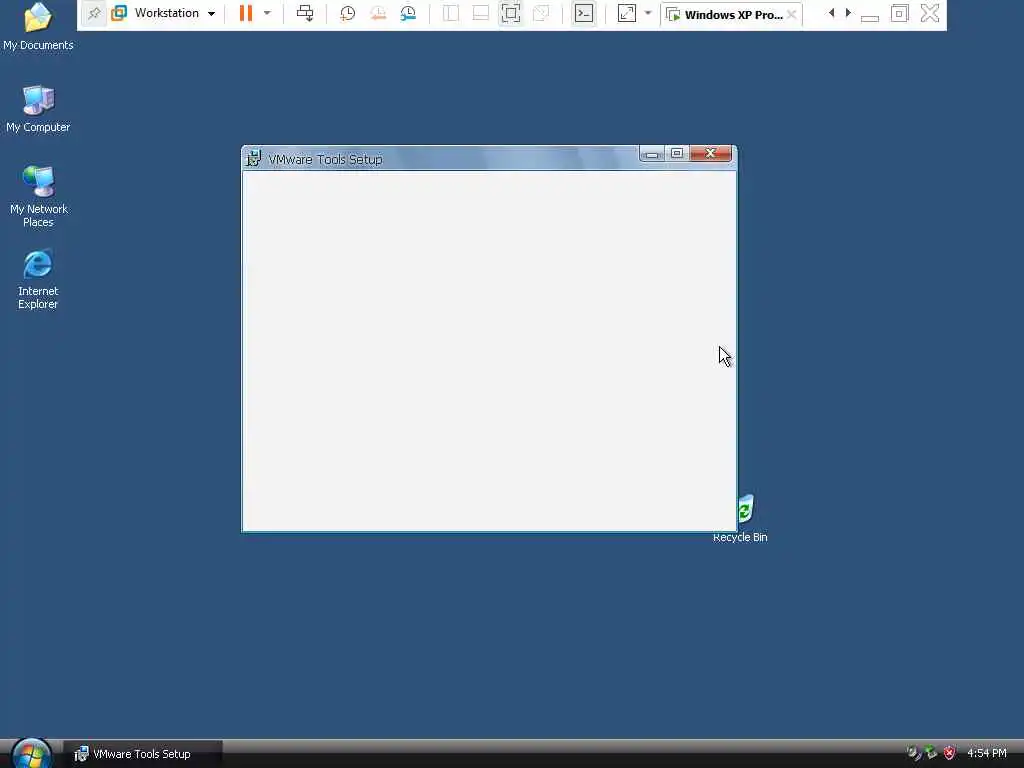Expand the stretch options dropdown arrow
This screenshot has width=1024, height=768.
tap(648, 13)
